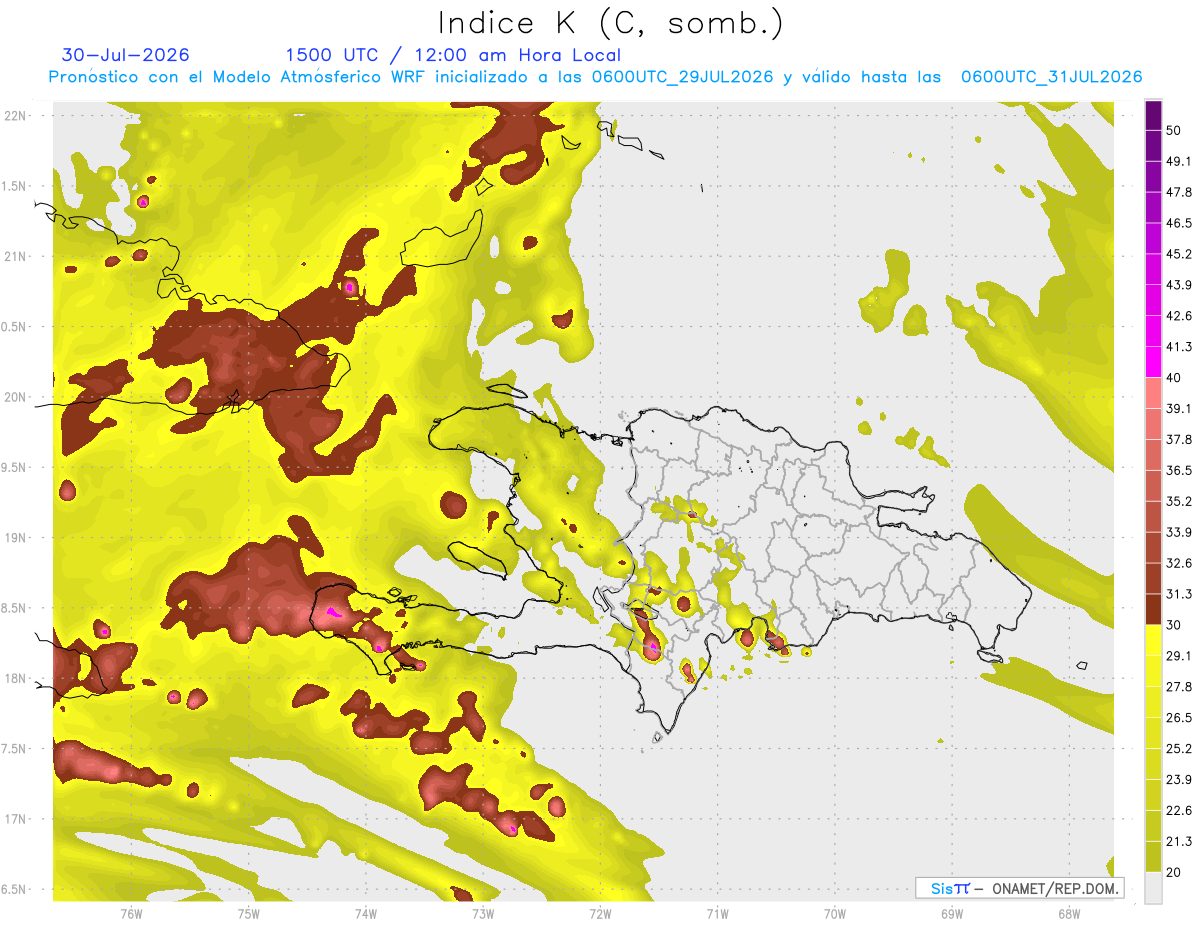
Task: Click colorbar label '50'
Action: pos(1175,131)
